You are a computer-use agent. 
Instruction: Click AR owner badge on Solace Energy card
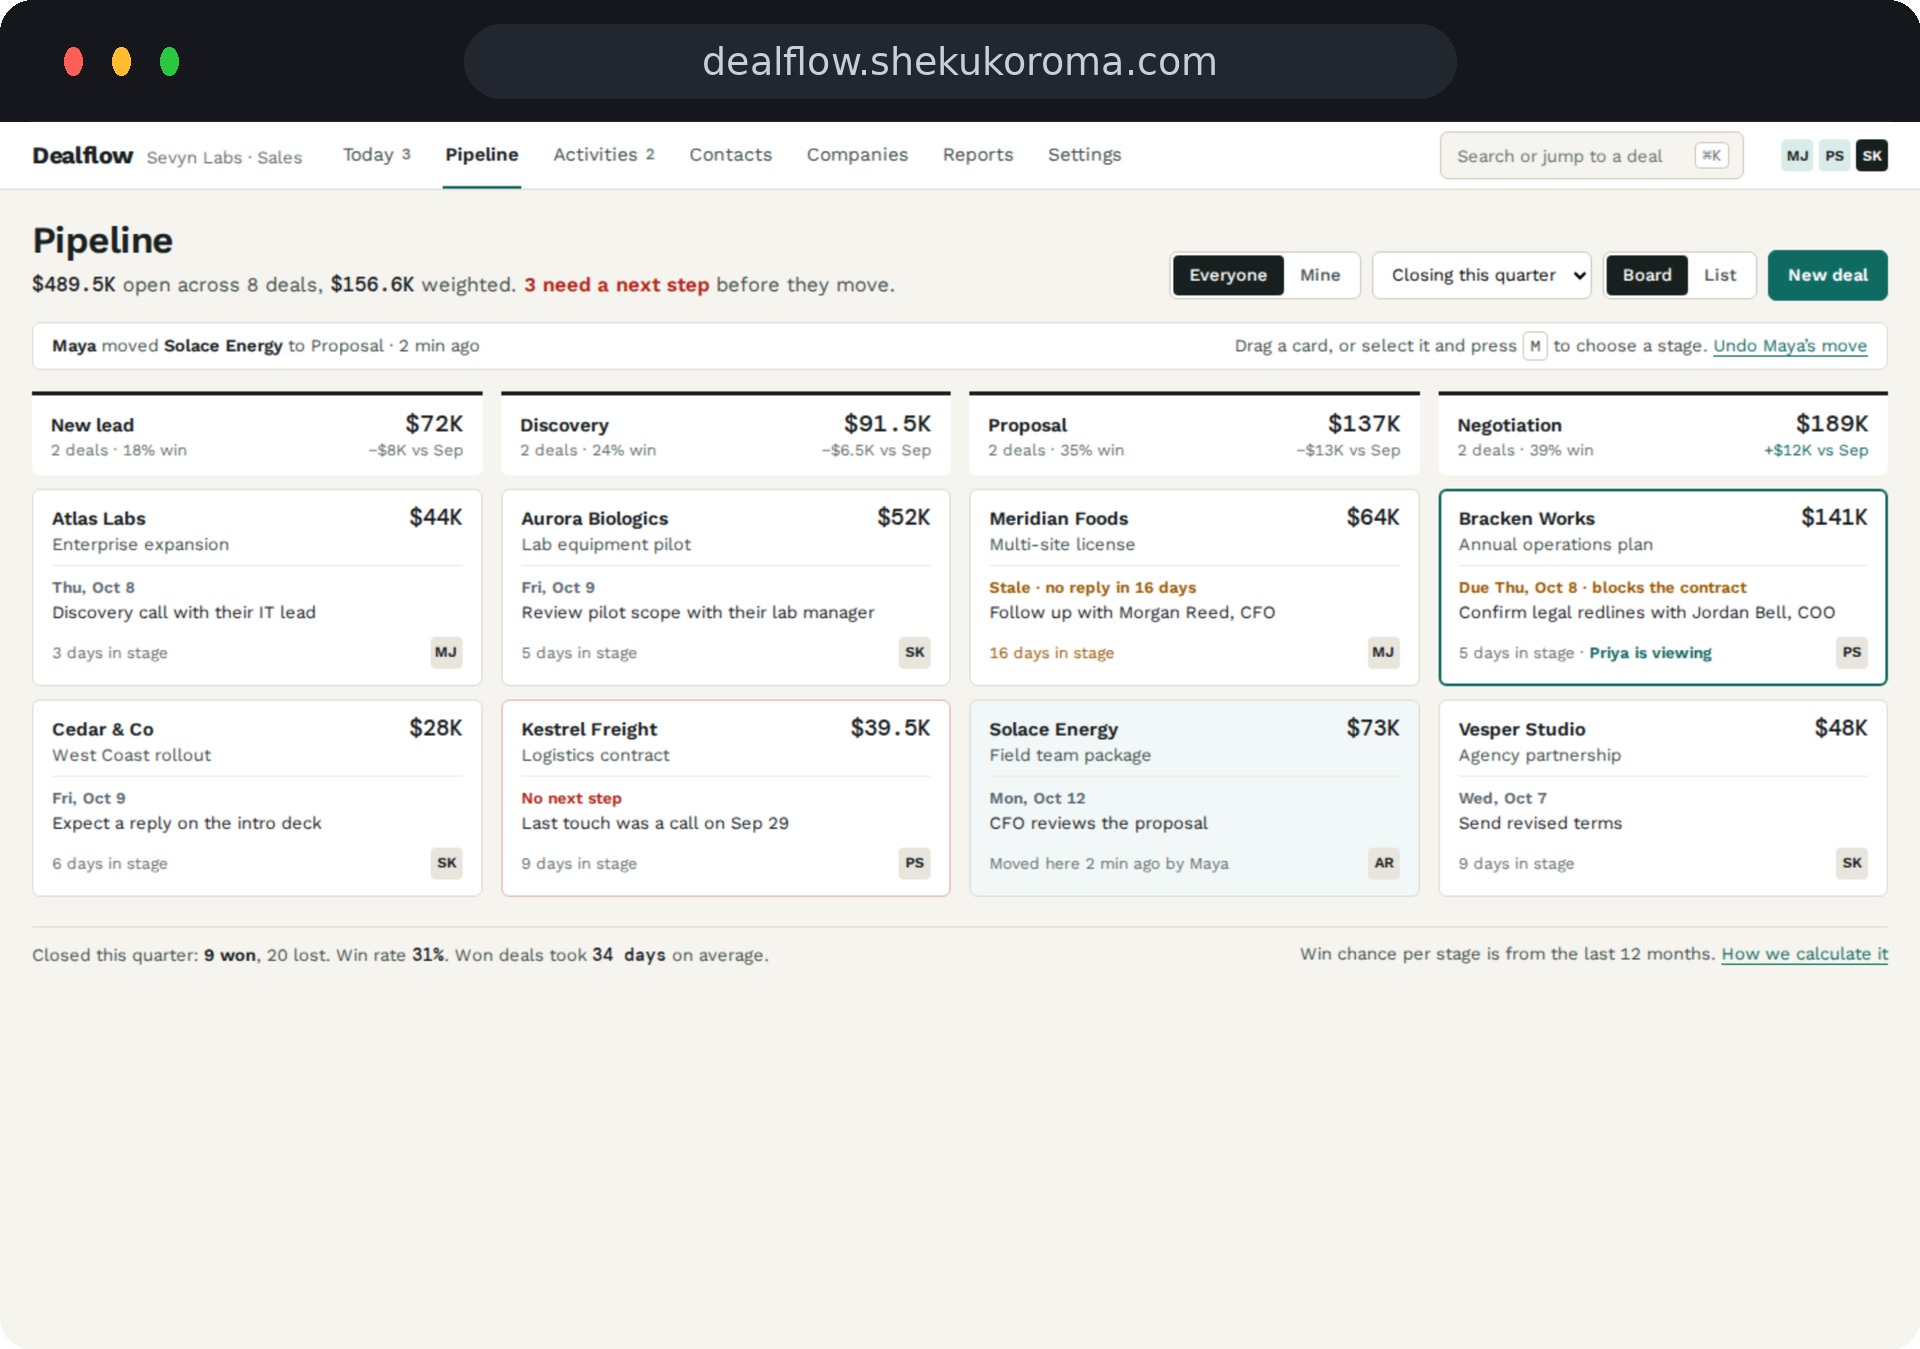1384,863
